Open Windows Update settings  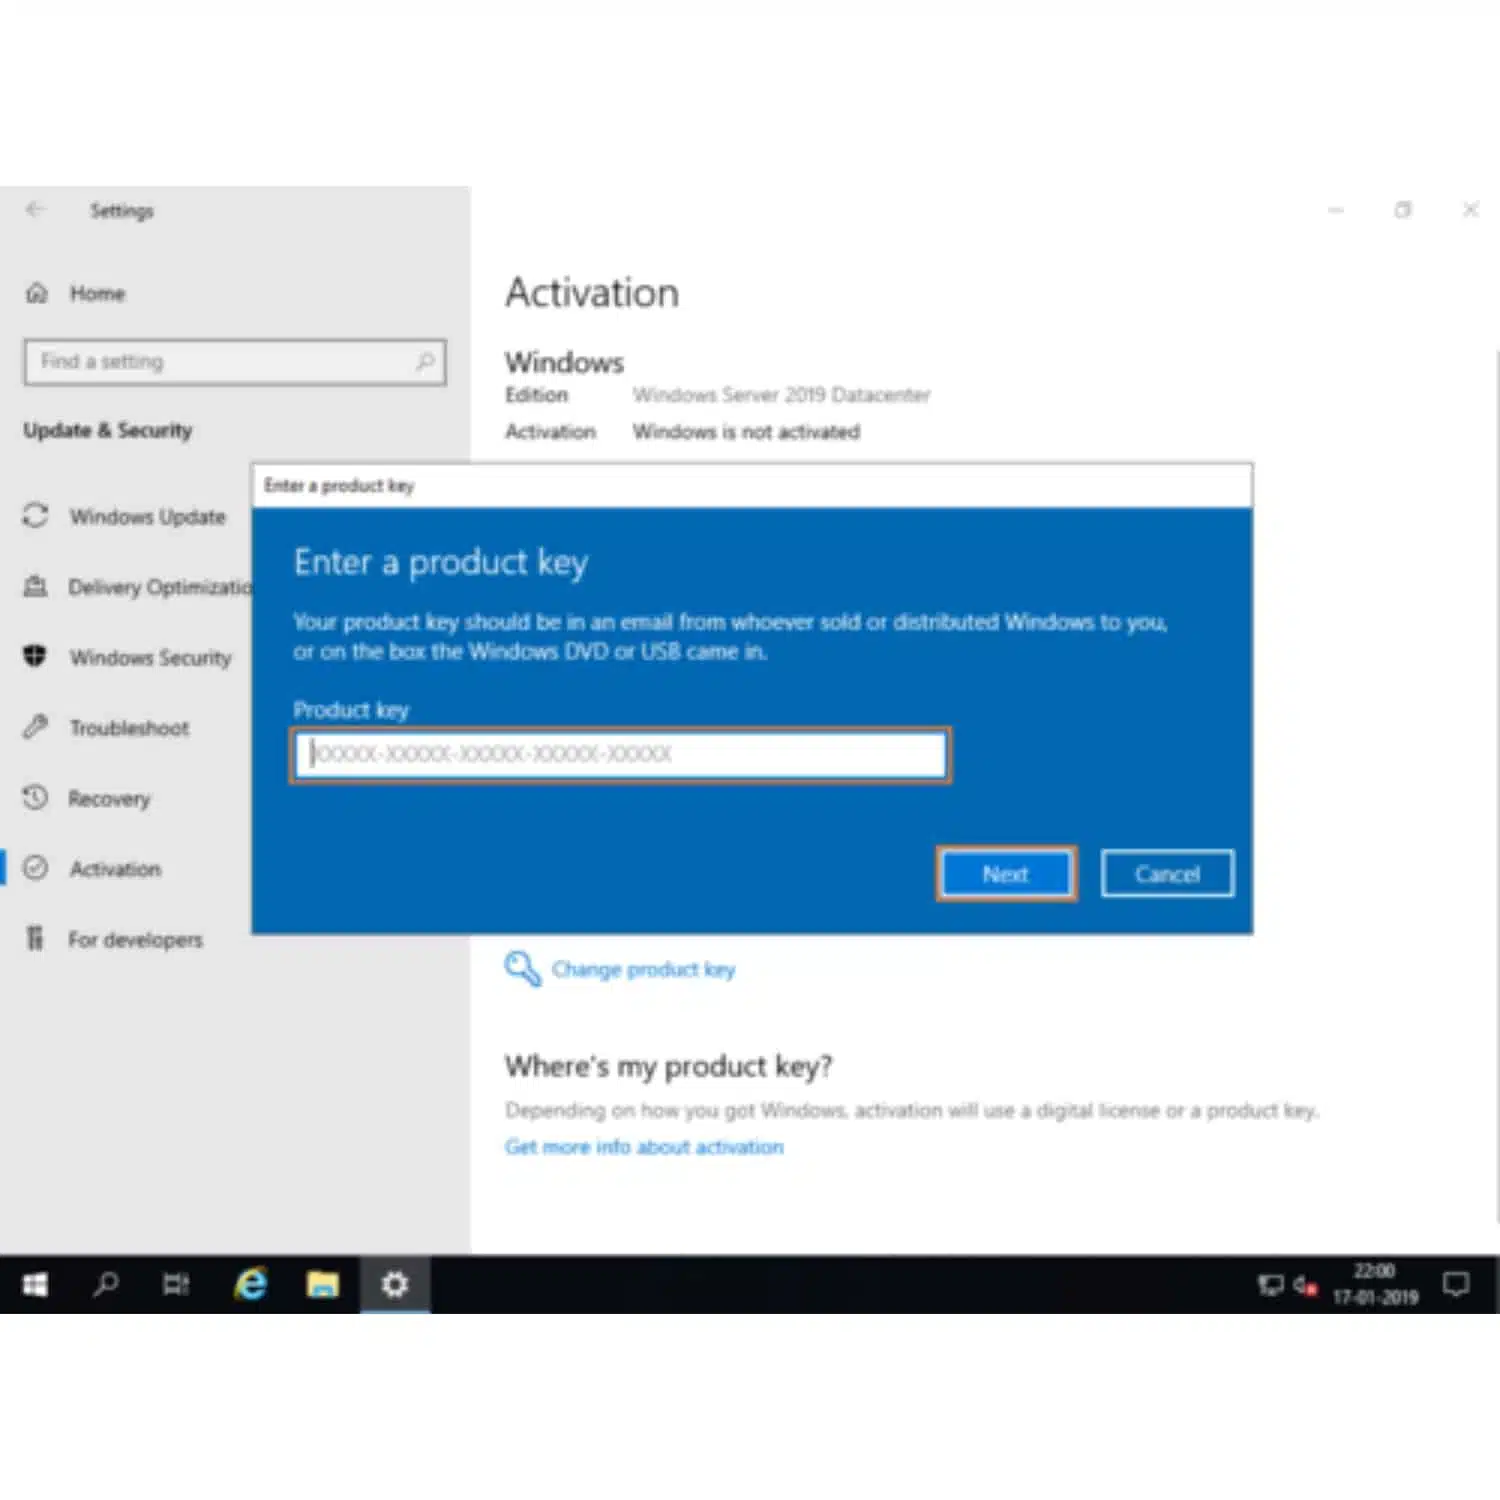[x=147, y=517]
